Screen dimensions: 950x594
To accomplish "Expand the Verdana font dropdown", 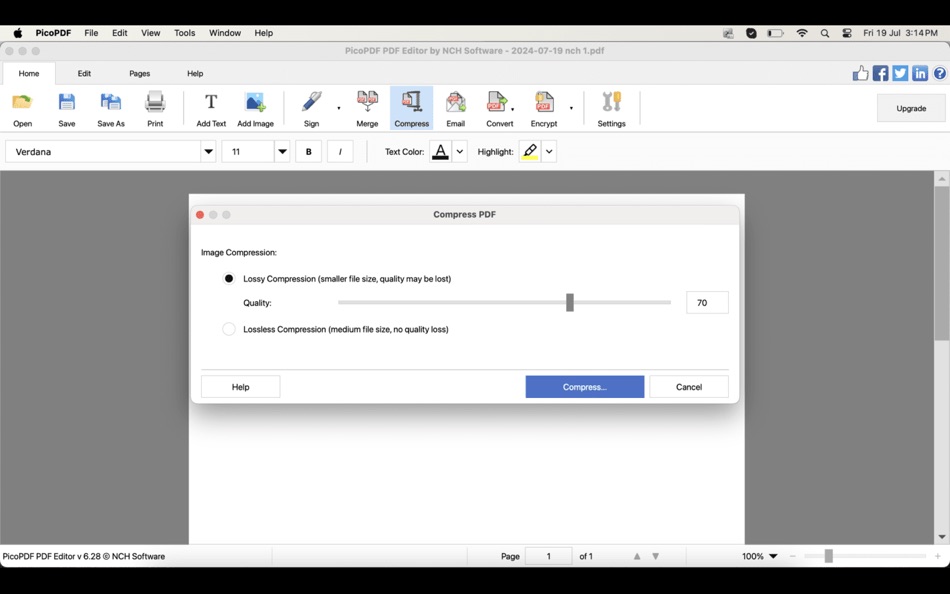I will pos(208,152).
